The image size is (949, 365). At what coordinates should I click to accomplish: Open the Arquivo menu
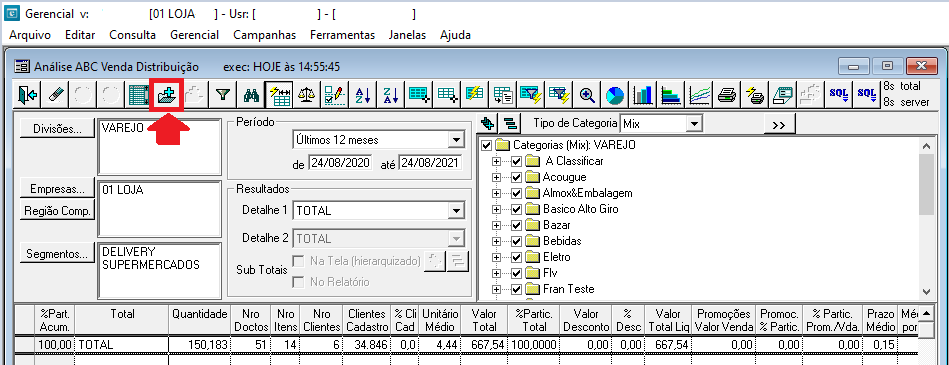tap(30, 35)
